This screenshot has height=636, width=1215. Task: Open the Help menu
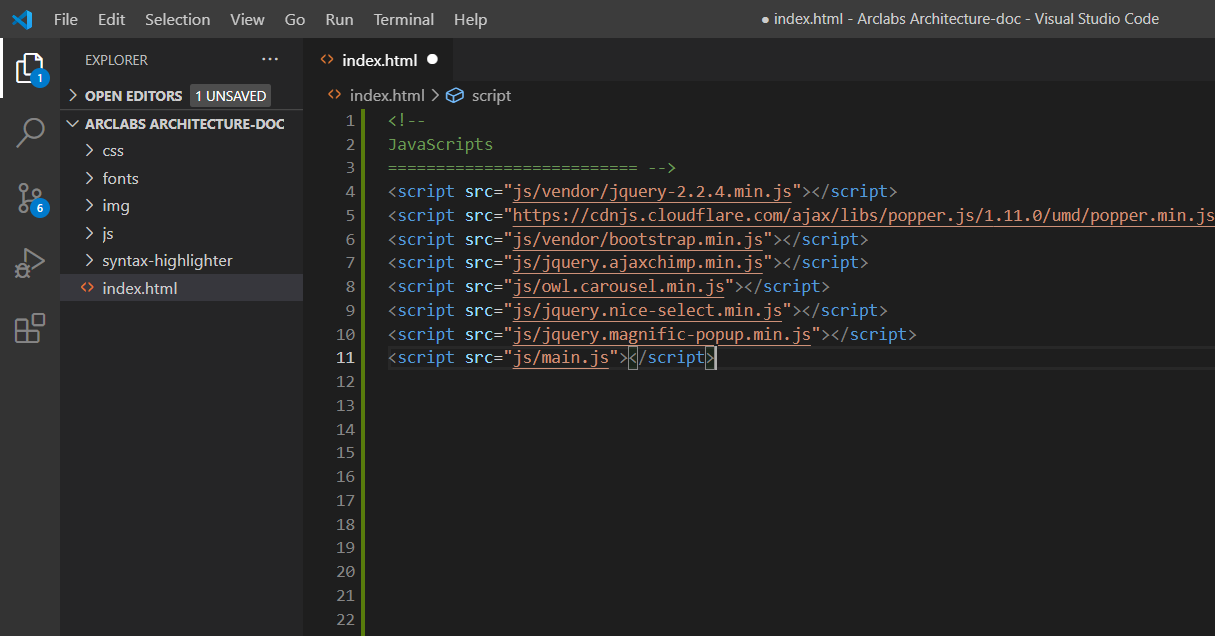(470, 19)
